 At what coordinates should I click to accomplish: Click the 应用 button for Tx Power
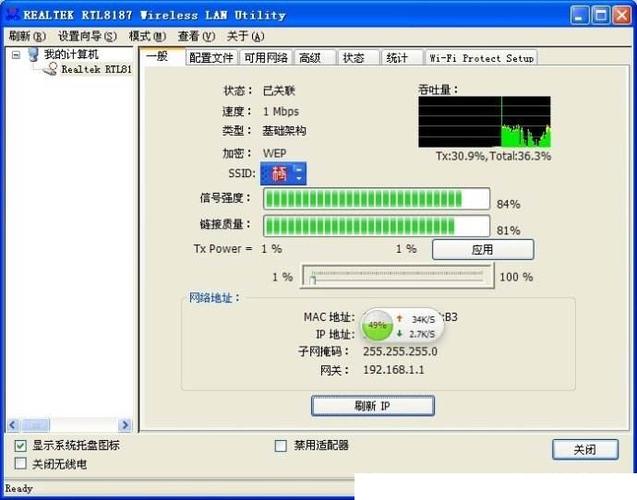pos(483,249)
